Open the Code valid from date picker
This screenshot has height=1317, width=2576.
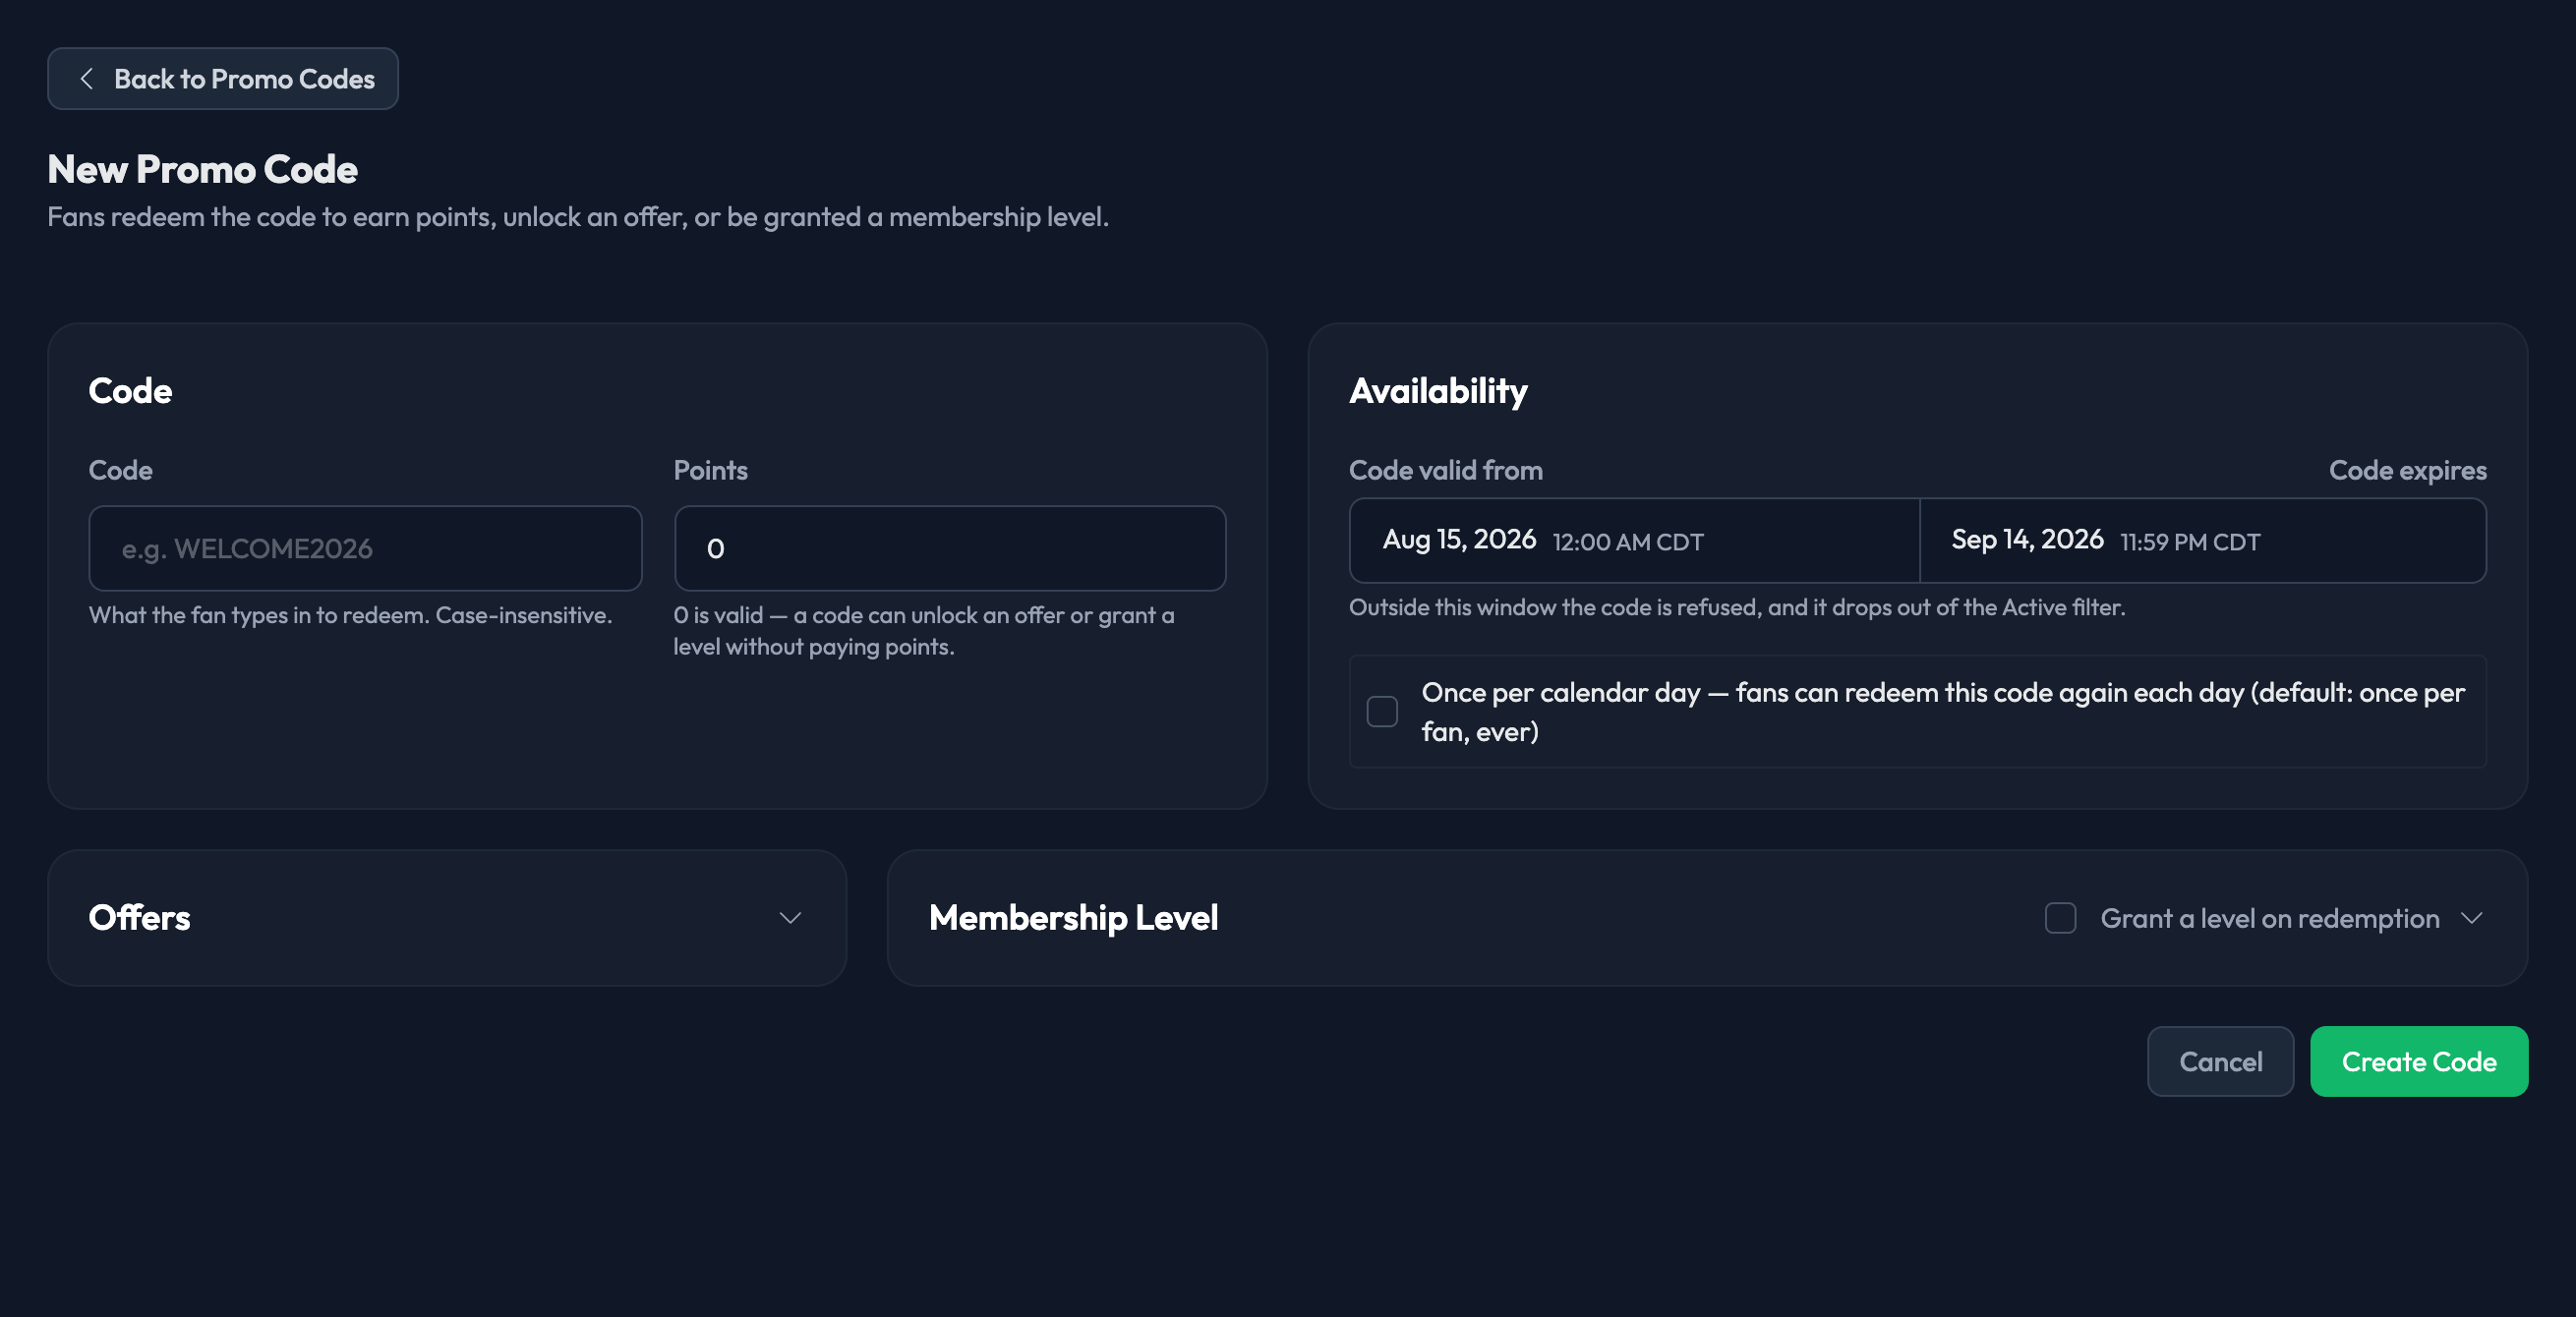1634,541
